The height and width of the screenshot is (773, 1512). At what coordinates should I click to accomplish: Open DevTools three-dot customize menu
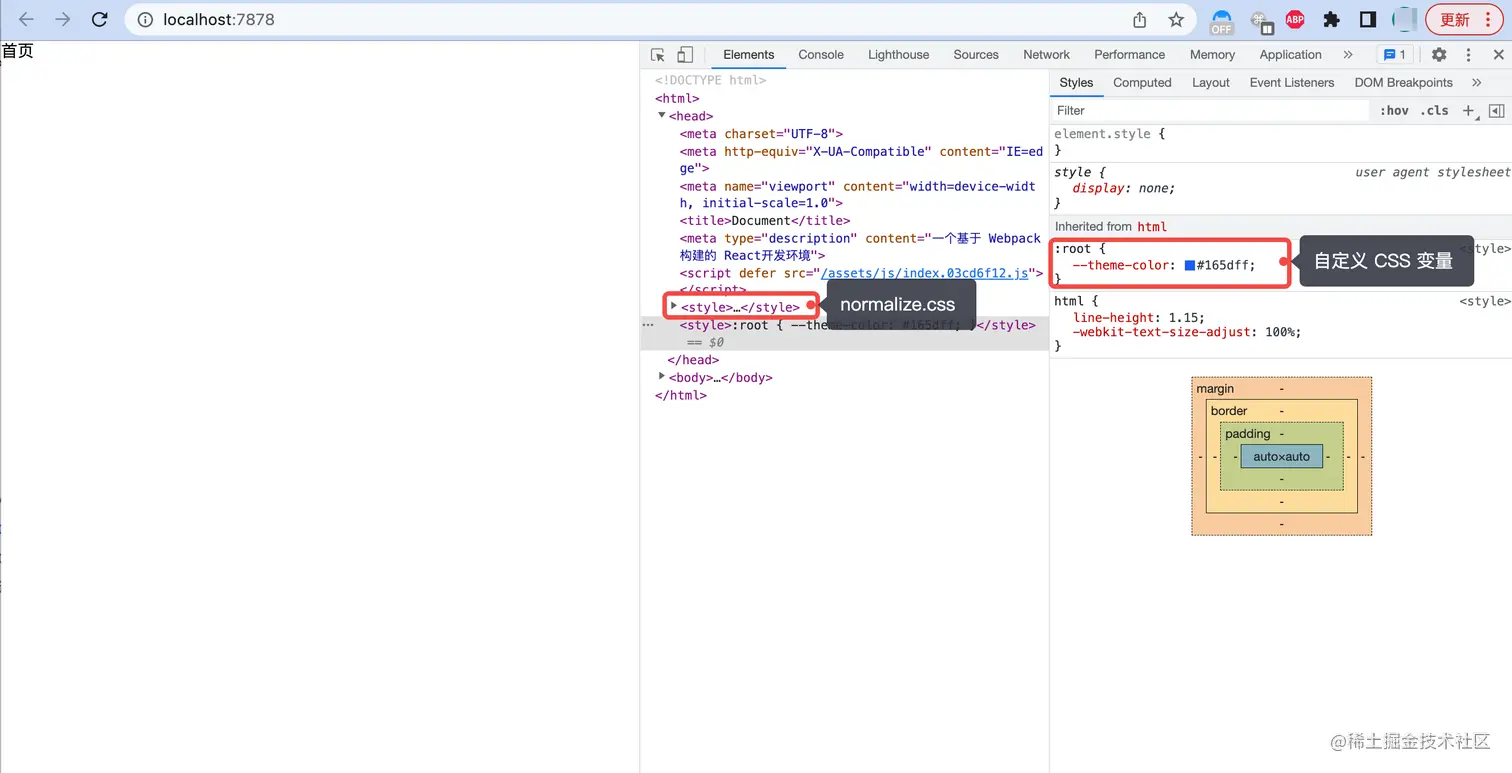click(1469, 55)
